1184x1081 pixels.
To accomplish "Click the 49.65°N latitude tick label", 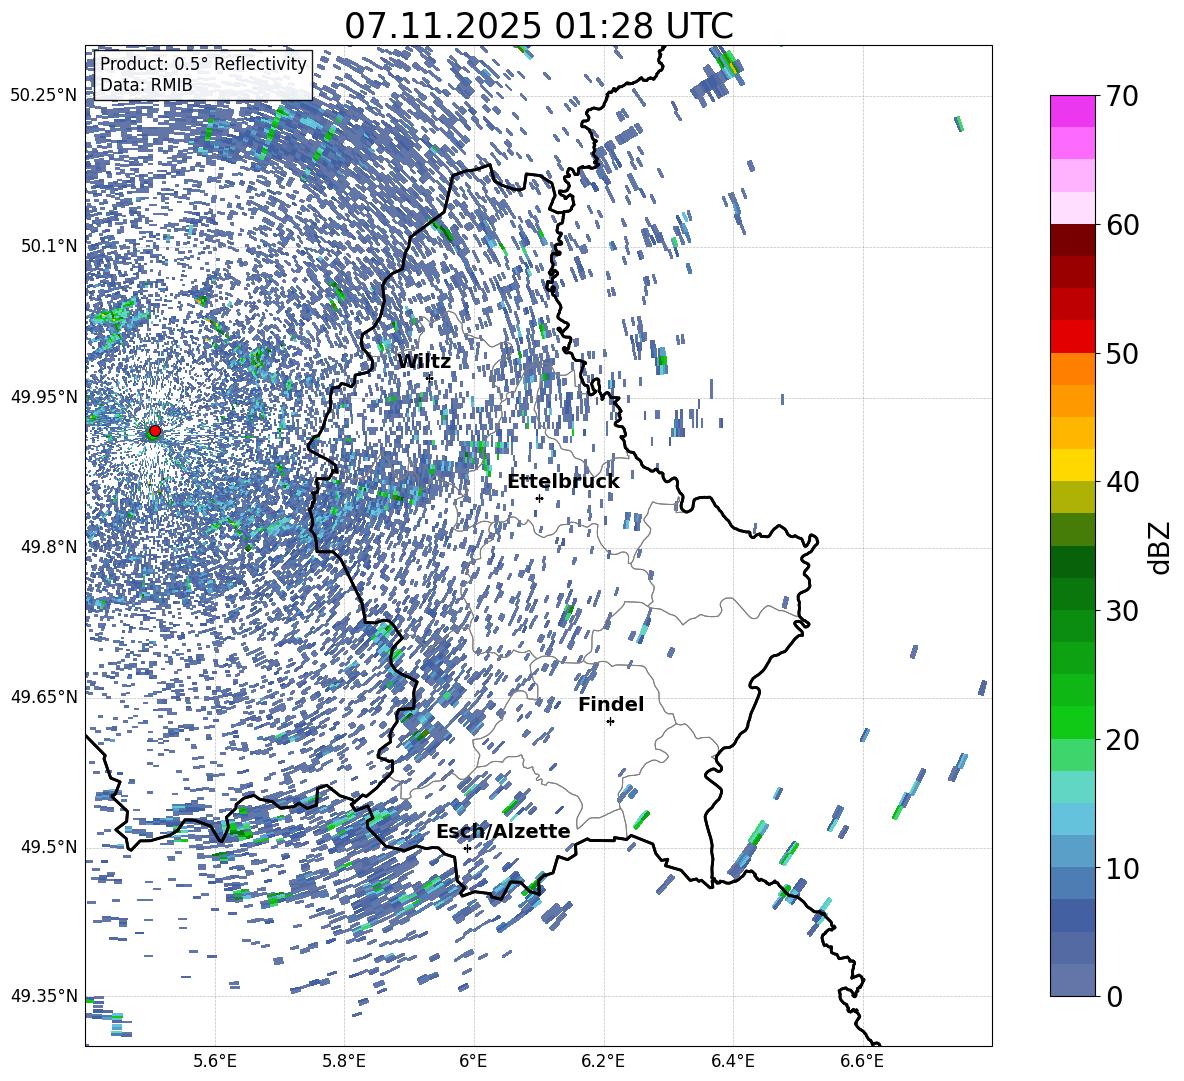I will (45, 697).
